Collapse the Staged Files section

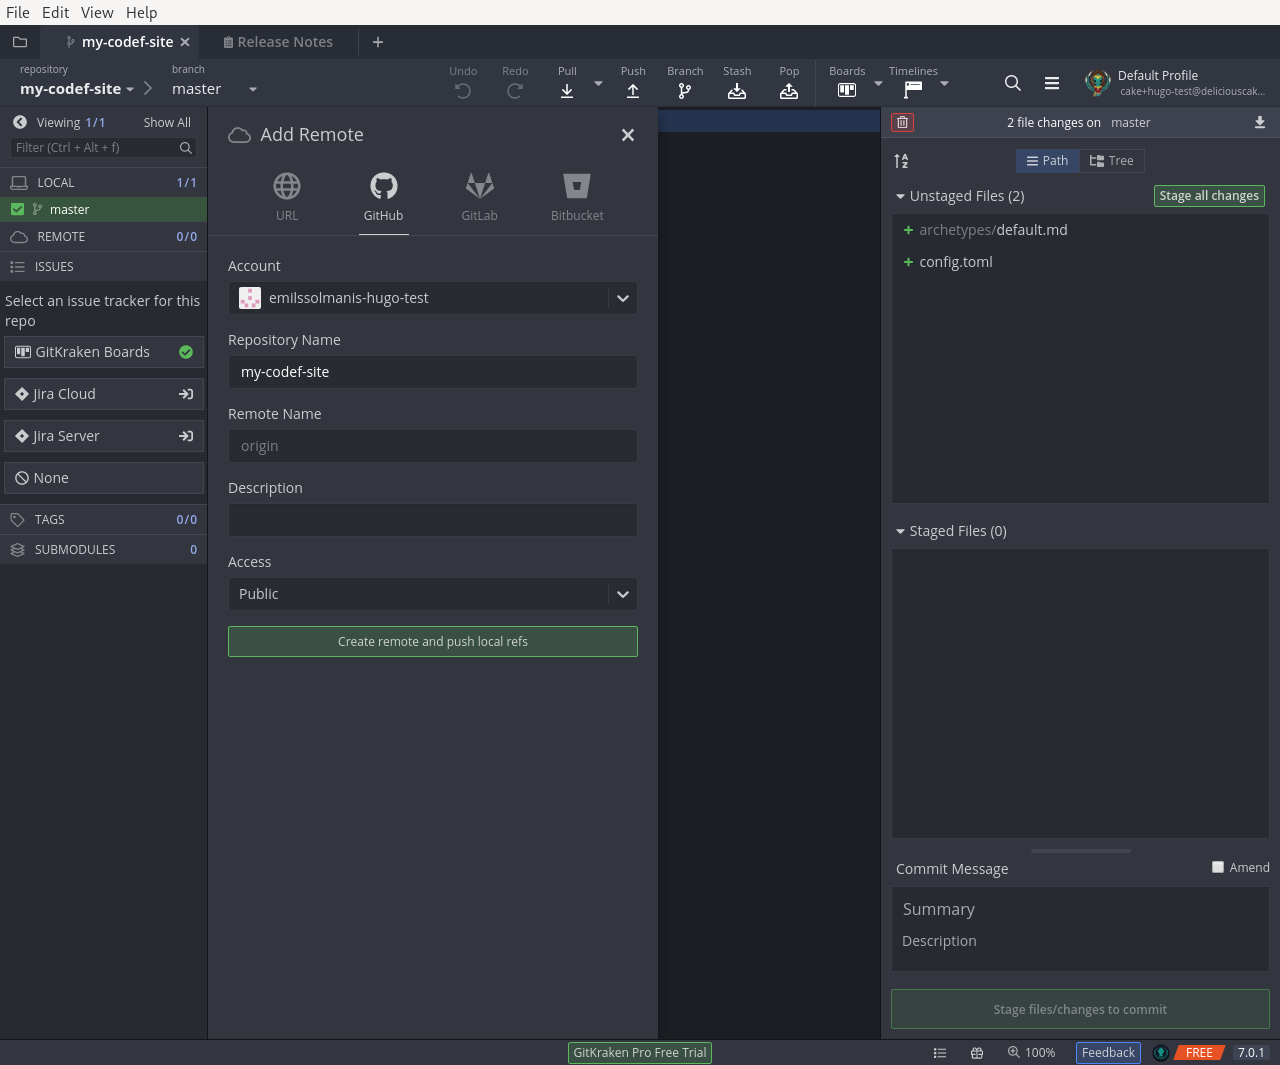[x=900, y=531]
